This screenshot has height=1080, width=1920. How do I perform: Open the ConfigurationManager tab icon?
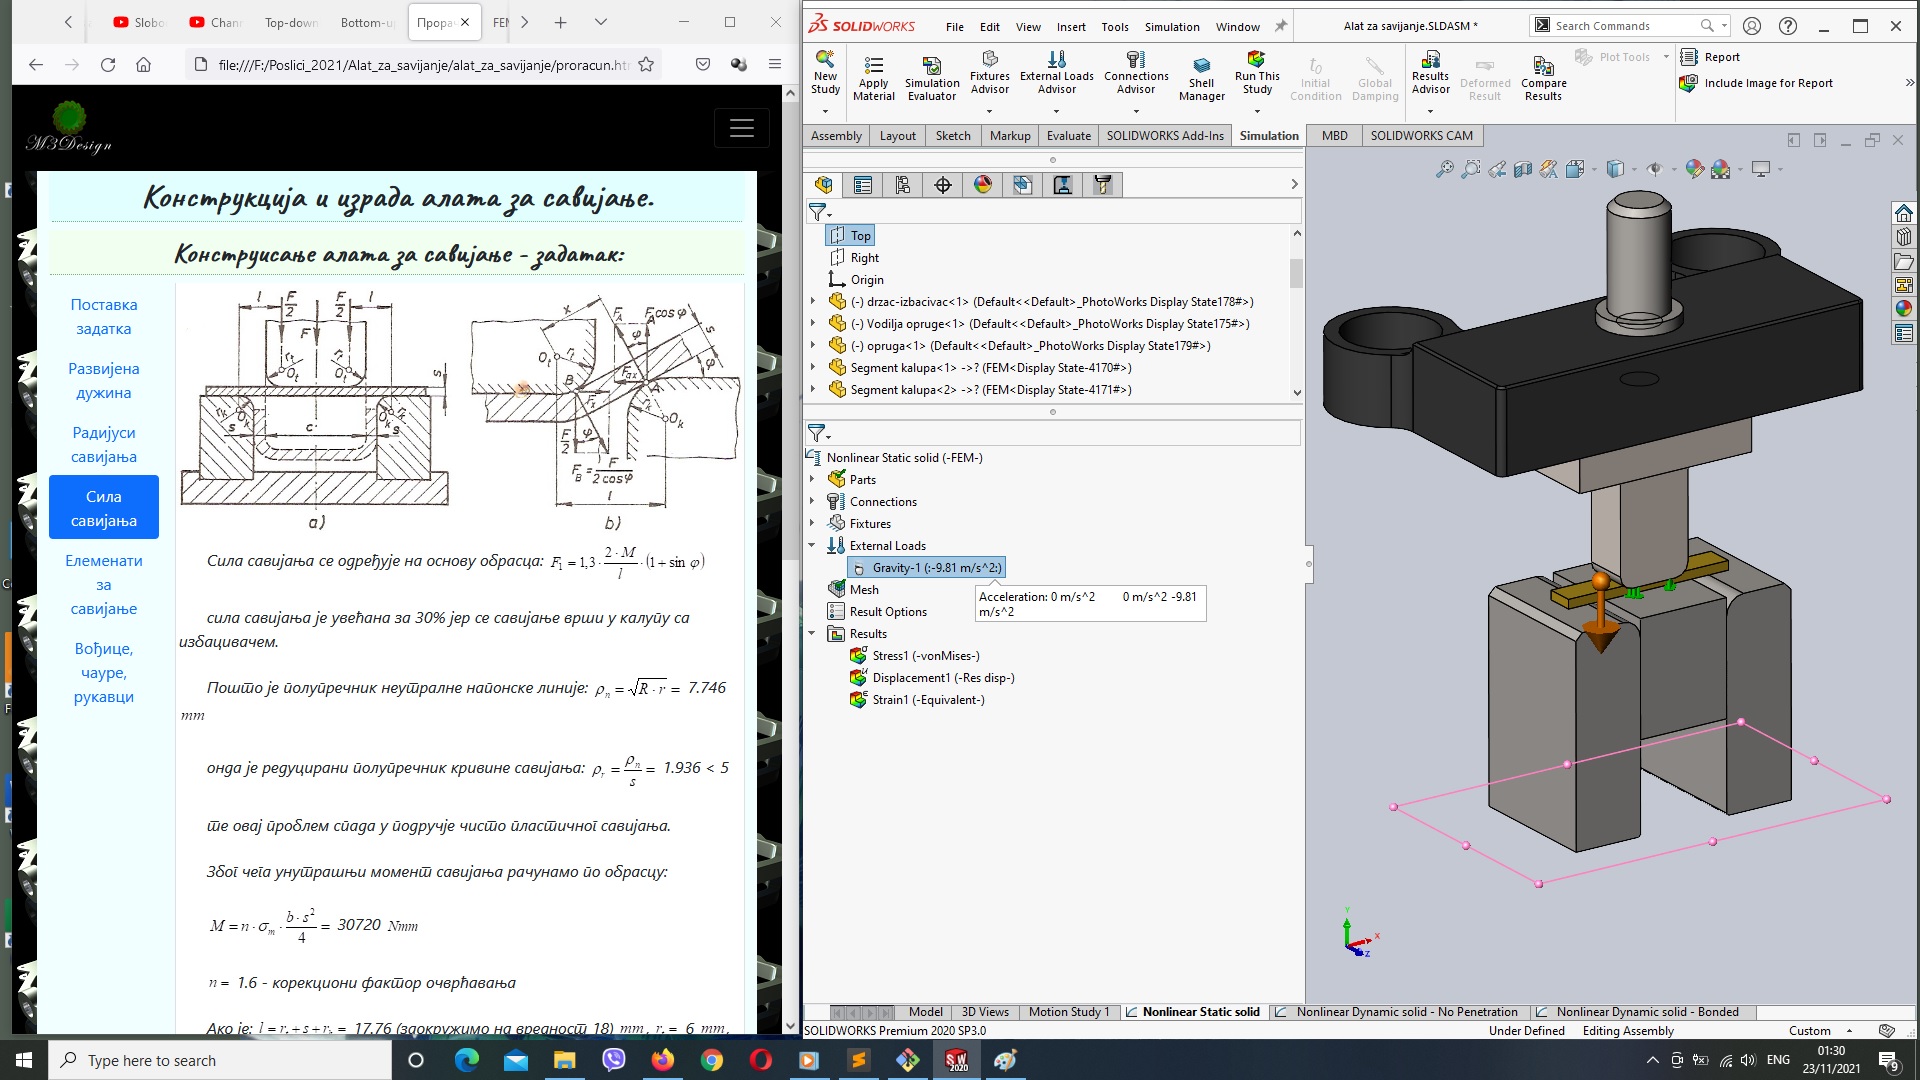(x=903, y=185)
